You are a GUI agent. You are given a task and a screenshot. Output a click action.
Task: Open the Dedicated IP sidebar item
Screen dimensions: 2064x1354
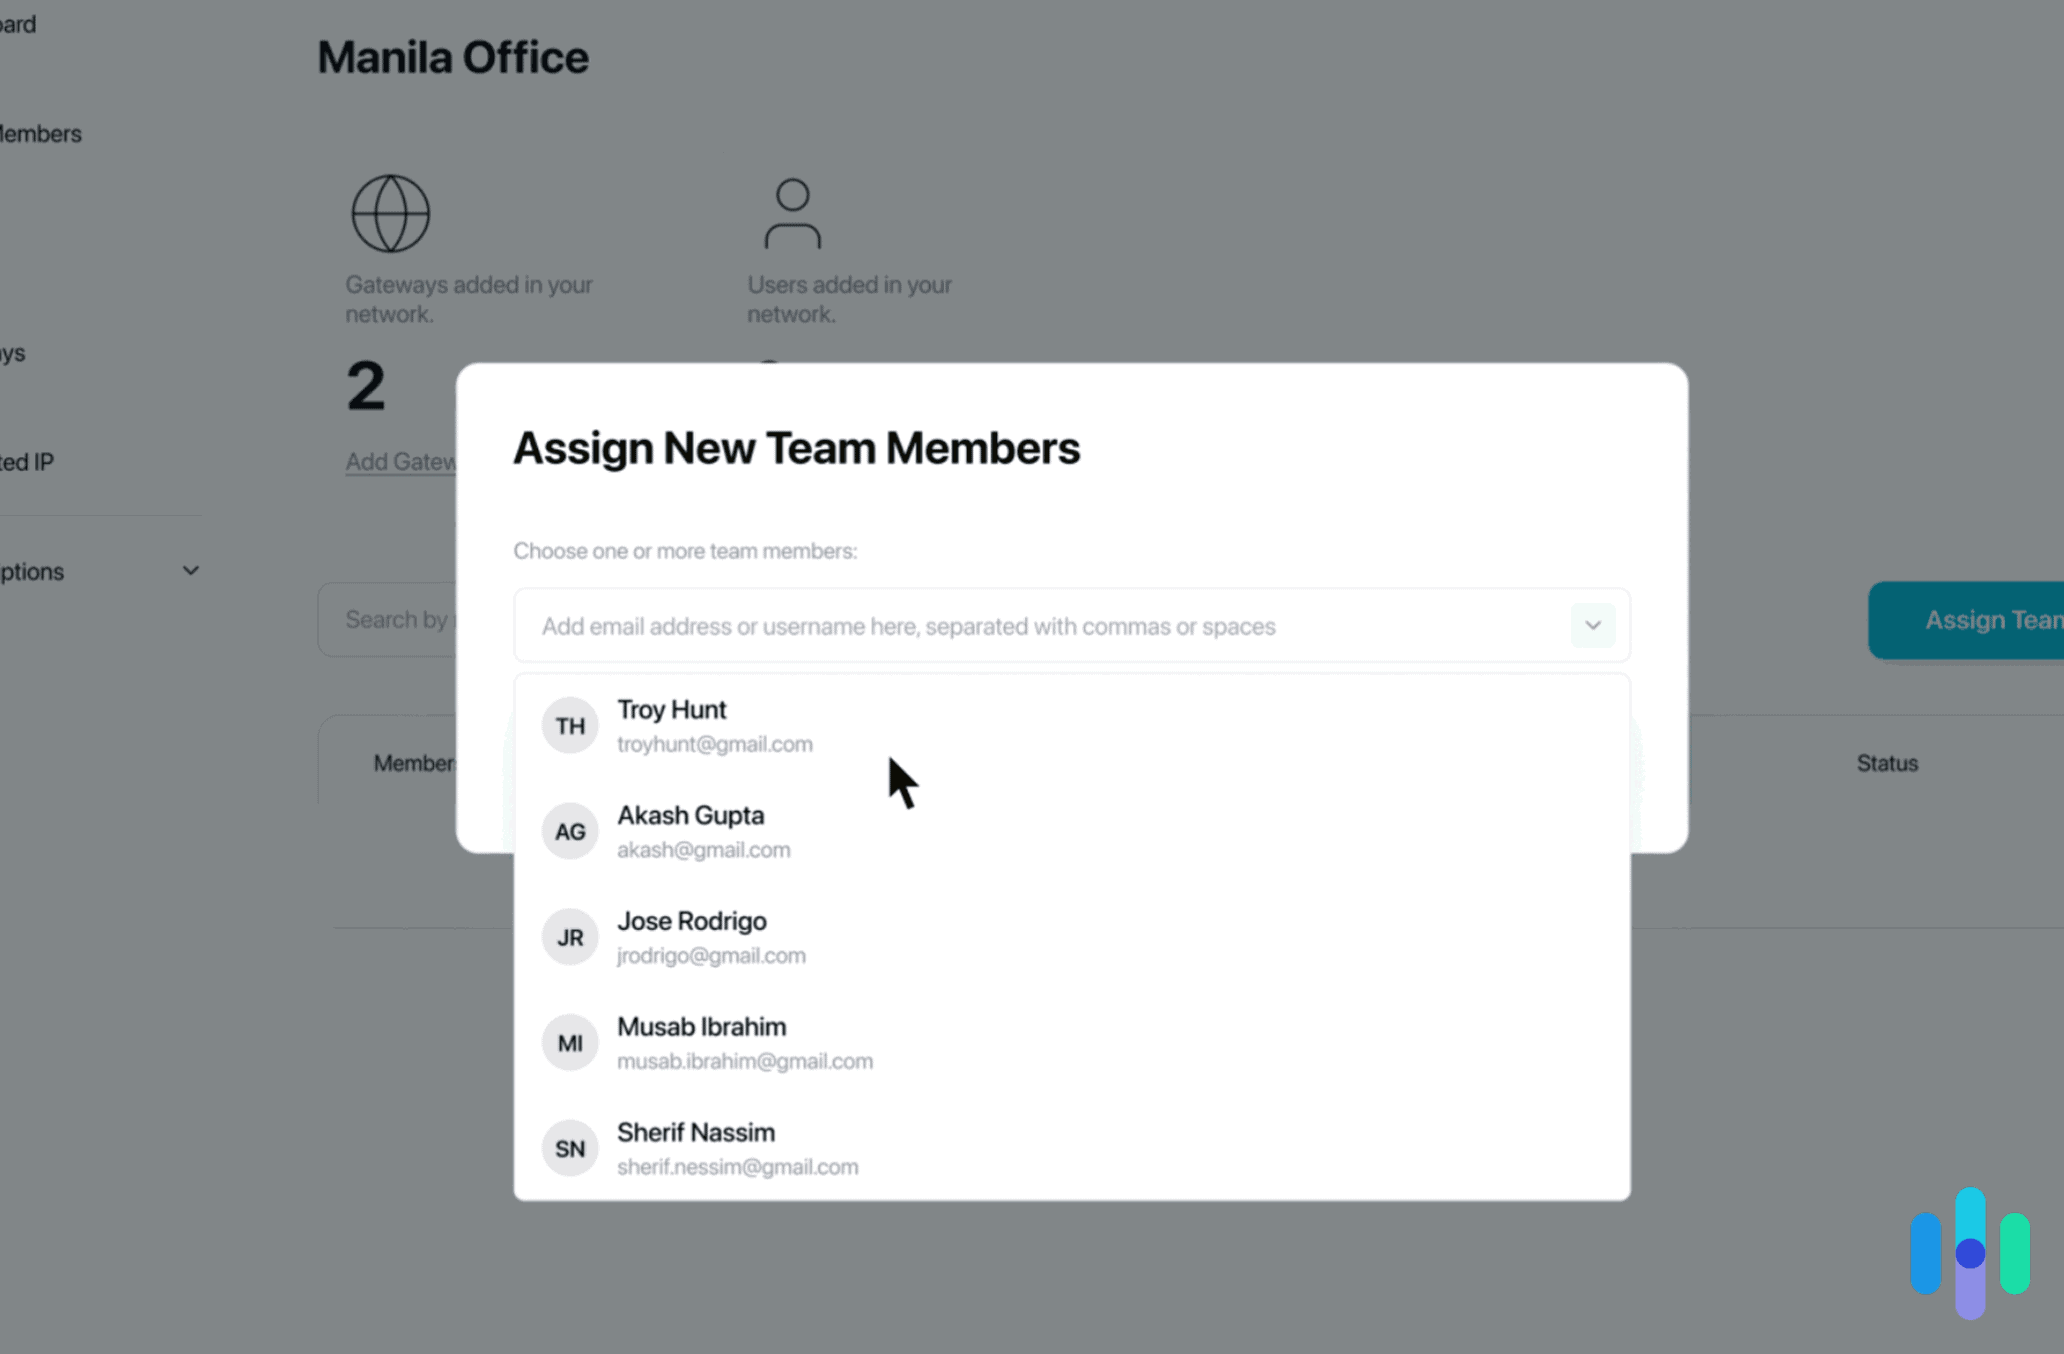[25, 461]
